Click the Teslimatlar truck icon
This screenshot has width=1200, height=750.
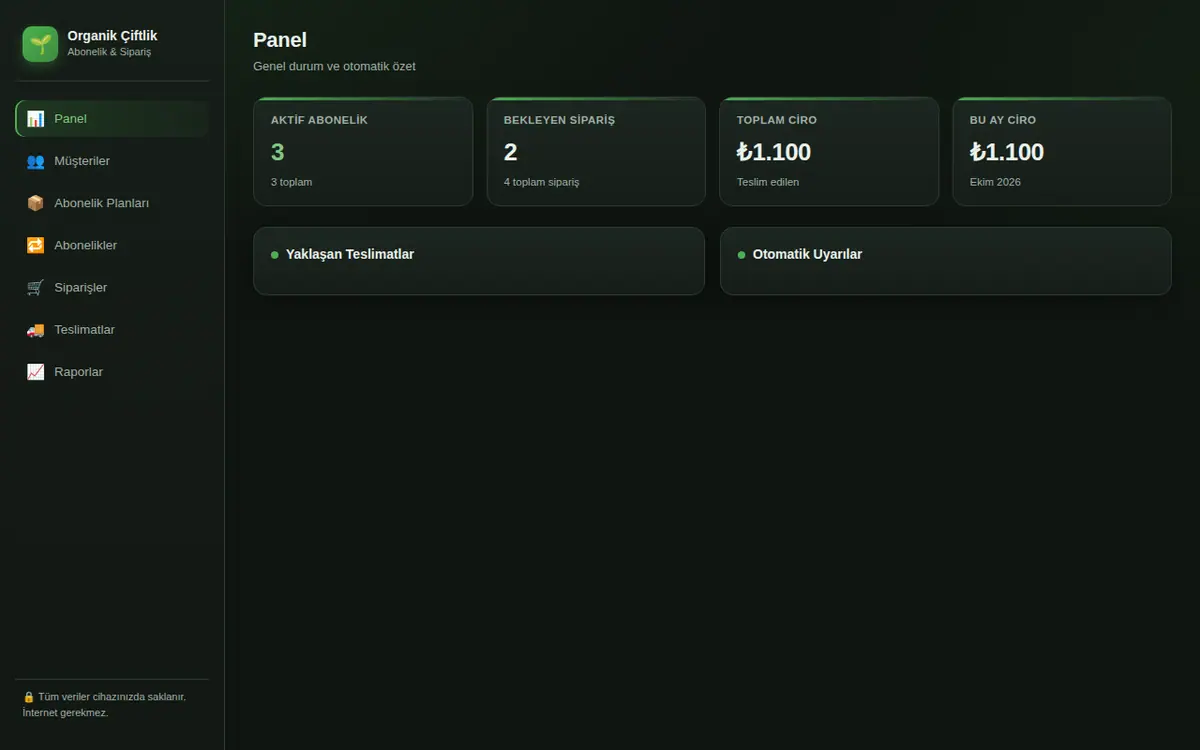[35, 329]
